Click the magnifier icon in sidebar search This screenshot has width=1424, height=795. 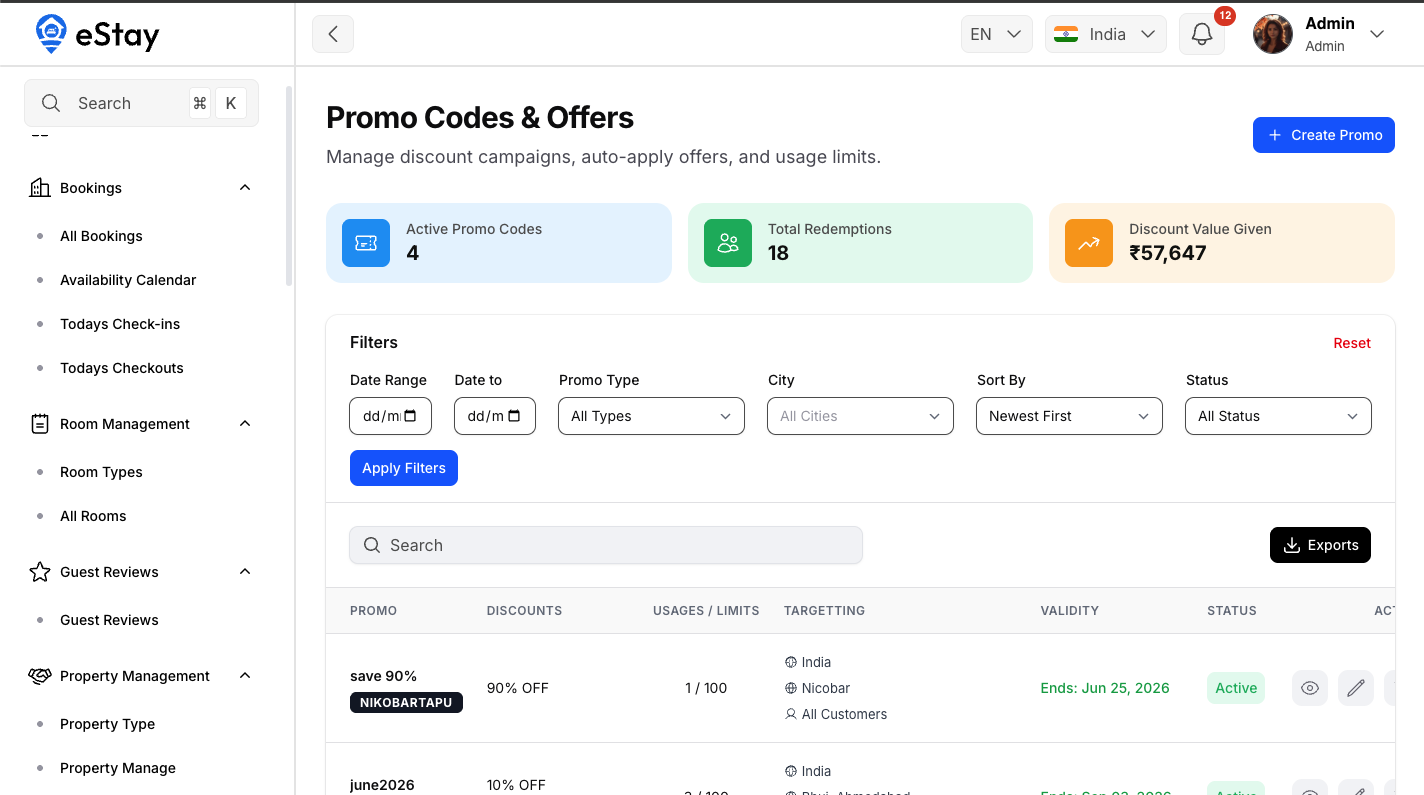coord(51,103)
